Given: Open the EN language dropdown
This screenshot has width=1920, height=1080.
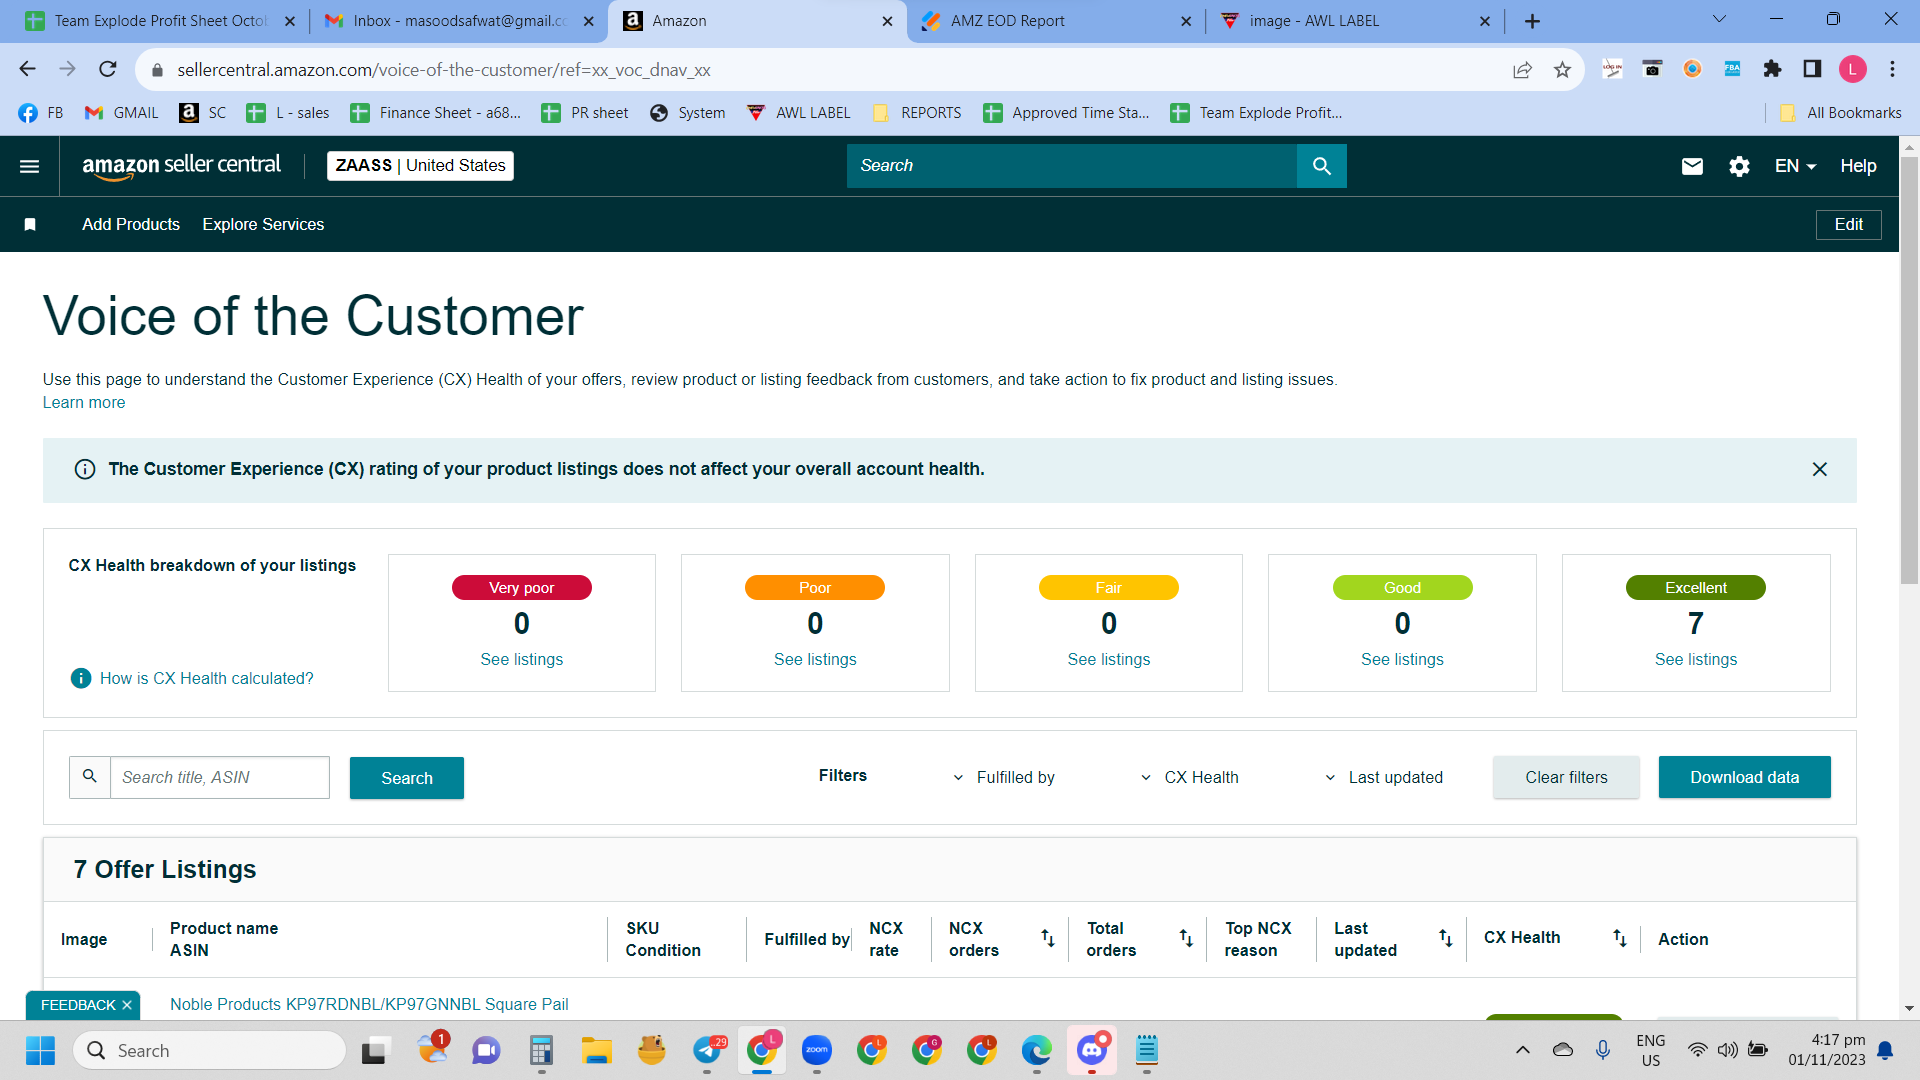Looking at the screenshot, I should pyautogui.click(x=1795, y=166).
